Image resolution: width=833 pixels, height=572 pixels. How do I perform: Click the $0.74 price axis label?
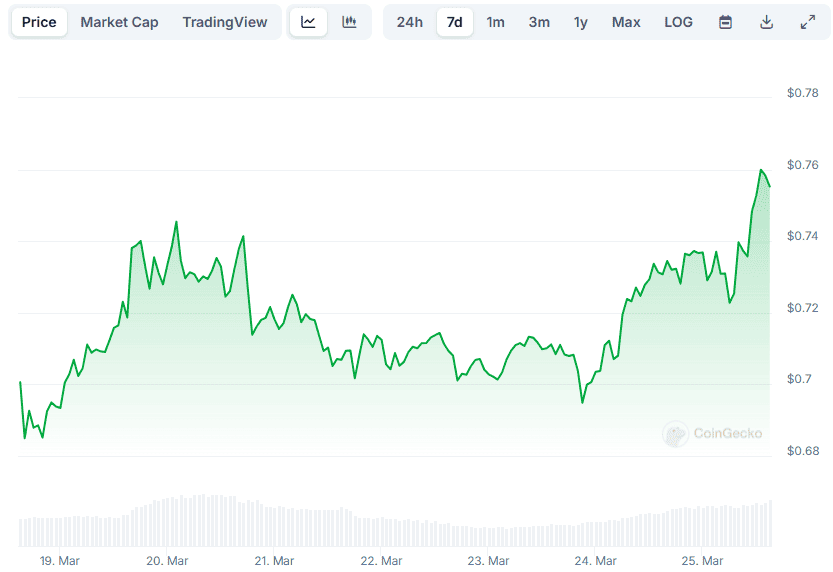803,236
